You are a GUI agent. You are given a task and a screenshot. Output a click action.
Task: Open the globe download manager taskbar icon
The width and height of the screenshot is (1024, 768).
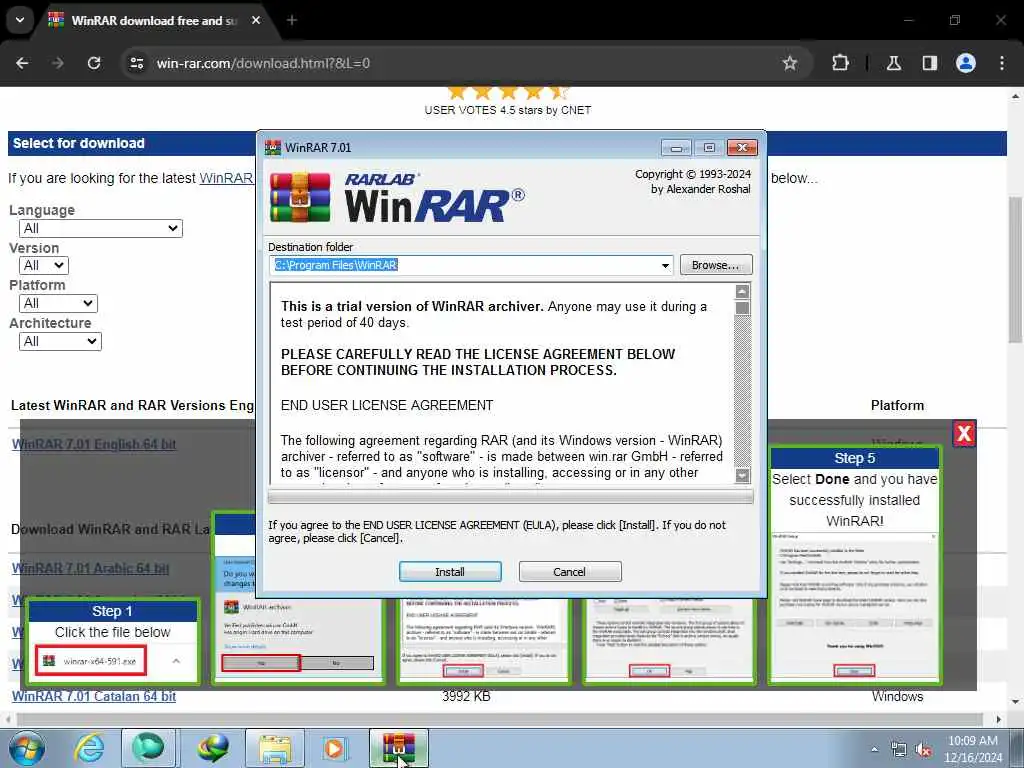(212, 748)
